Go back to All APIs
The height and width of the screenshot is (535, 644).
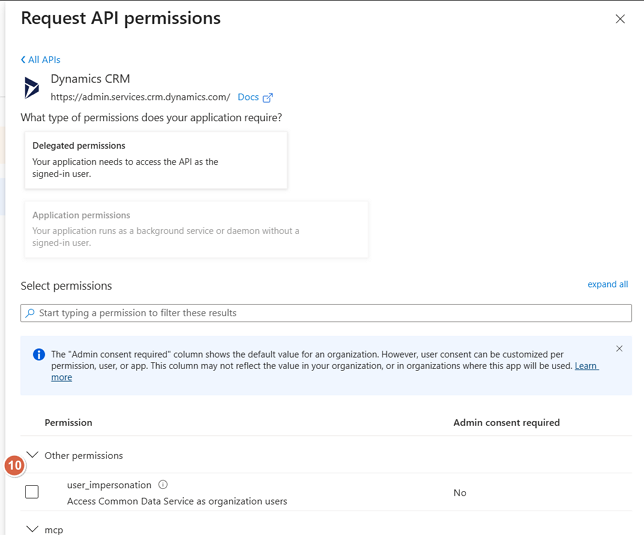coord(44,60)
